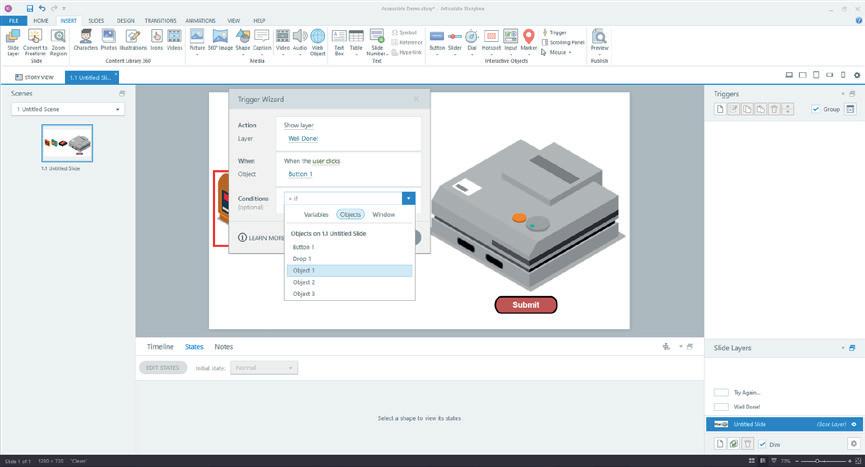
Task: Open the Triggers panel options arrow
Action: (x=842, y=94)
